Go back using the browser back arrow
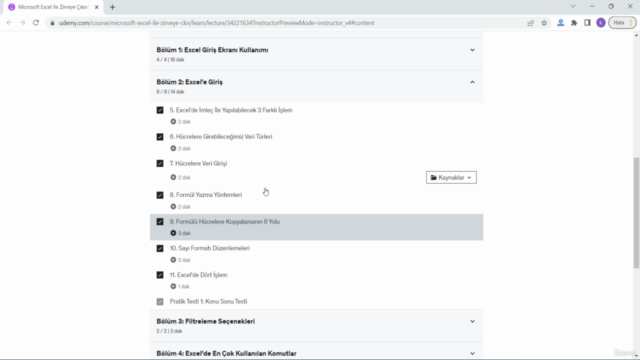The image size is (640, 360). (x=9, y=23)
